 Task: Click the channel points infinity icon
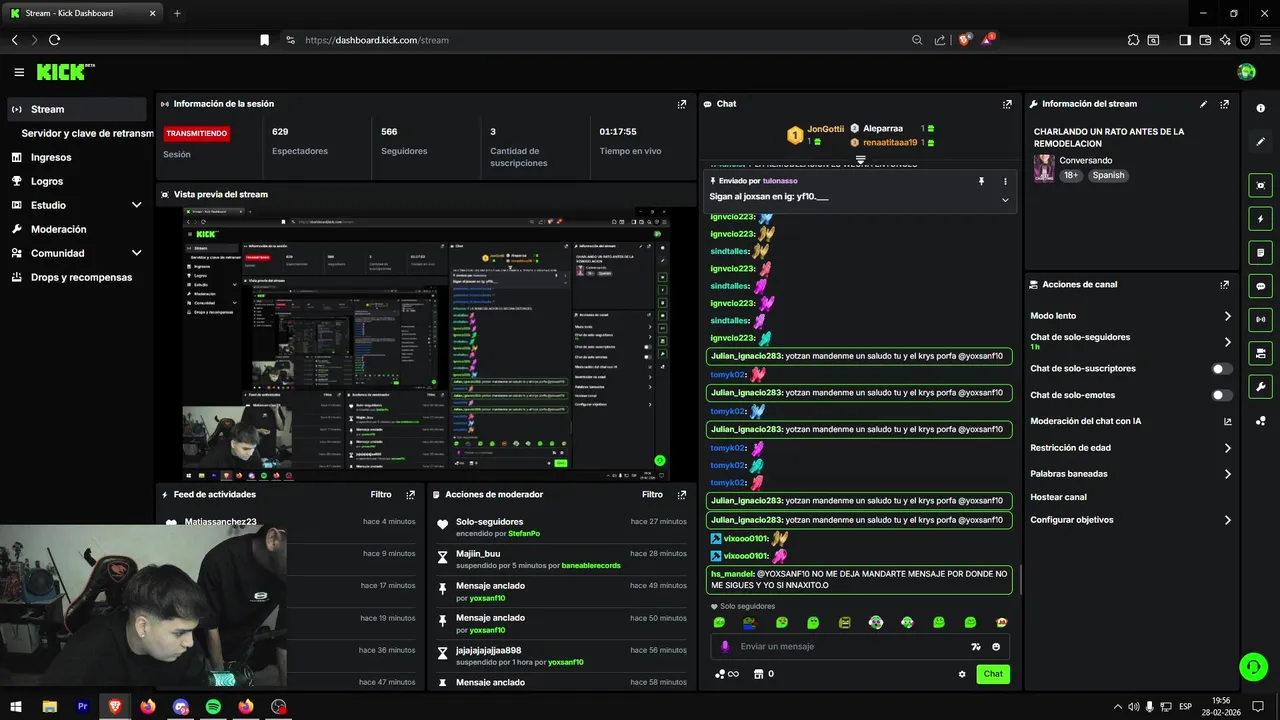point(727,674)
